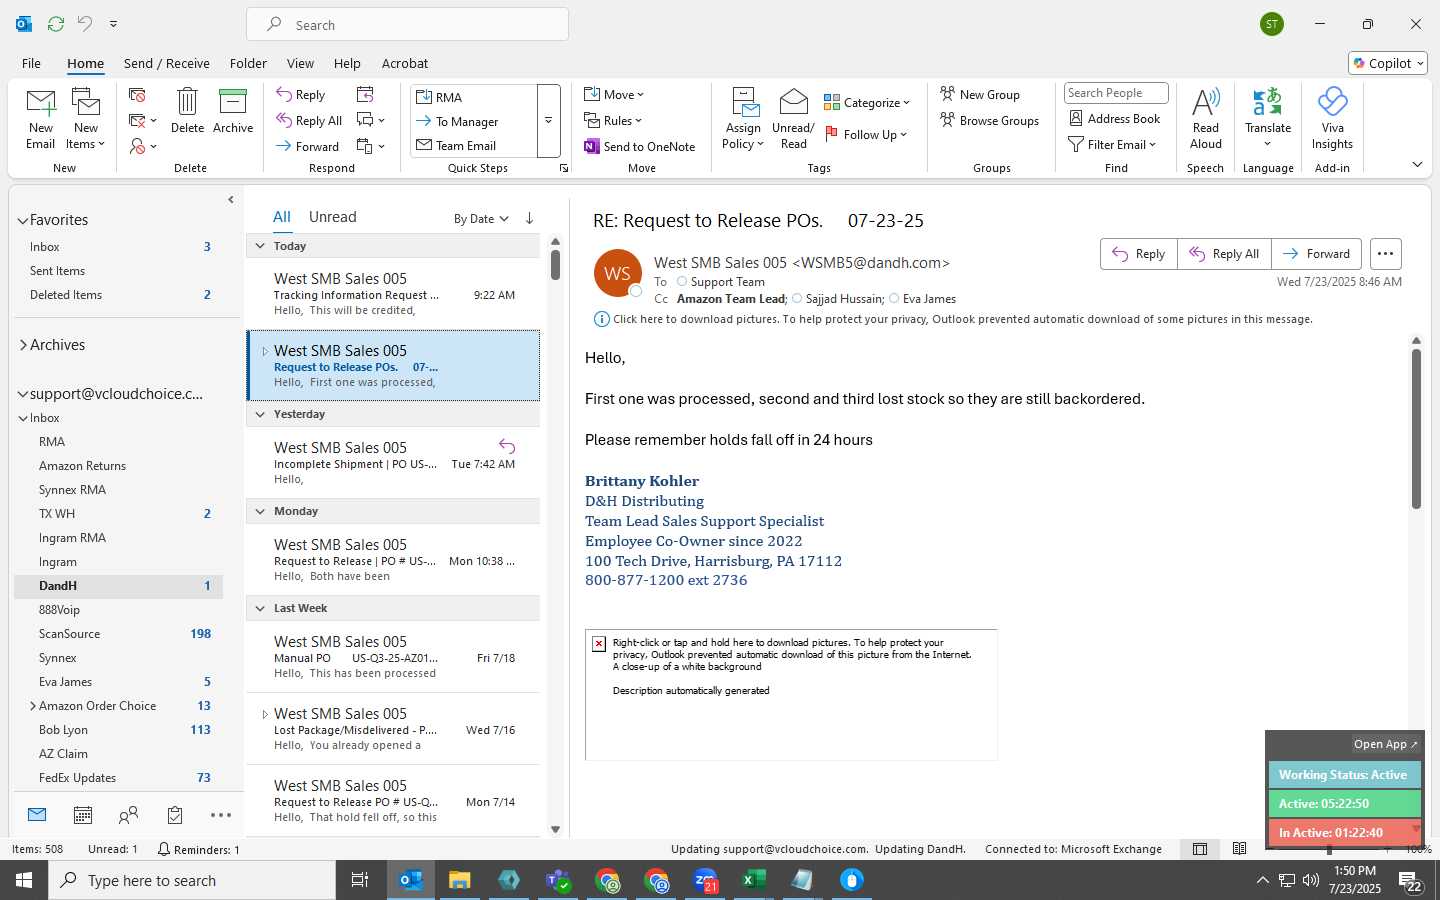Open the Categorize dropdown
The height and width of the screenshot is (900, 1440).
point(867,102)
